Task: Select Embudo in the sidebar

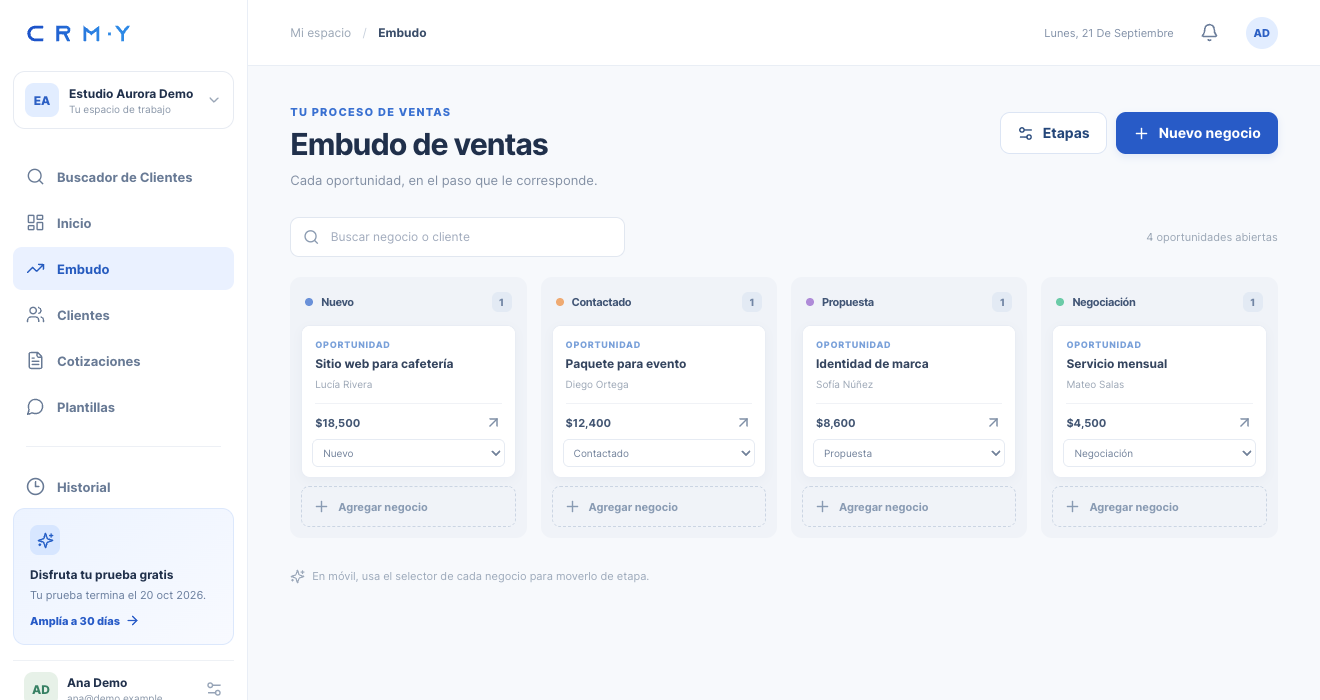Action: click(123, 269)
